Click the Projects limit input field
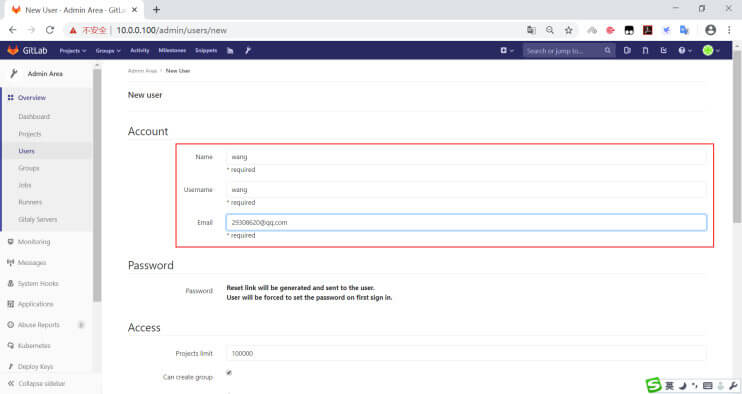Viewport: 742px width, 394px height. pos(466,353)
